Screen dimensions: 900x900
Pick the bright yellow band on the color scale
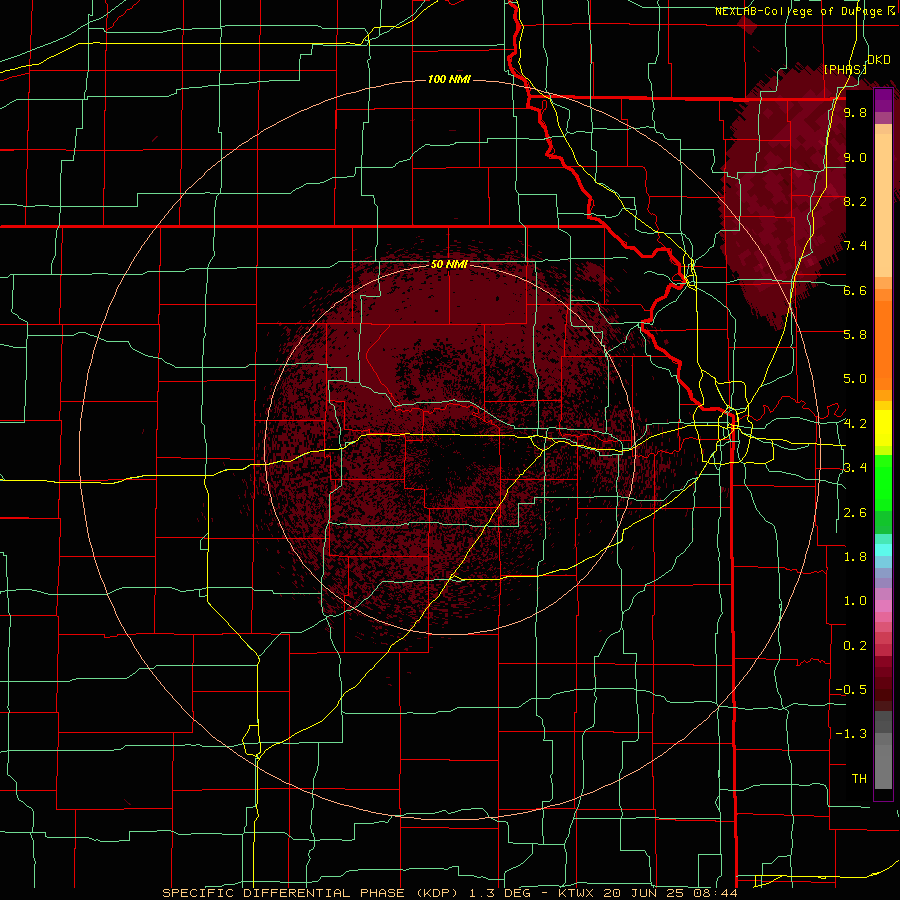(x=883, y=428)
